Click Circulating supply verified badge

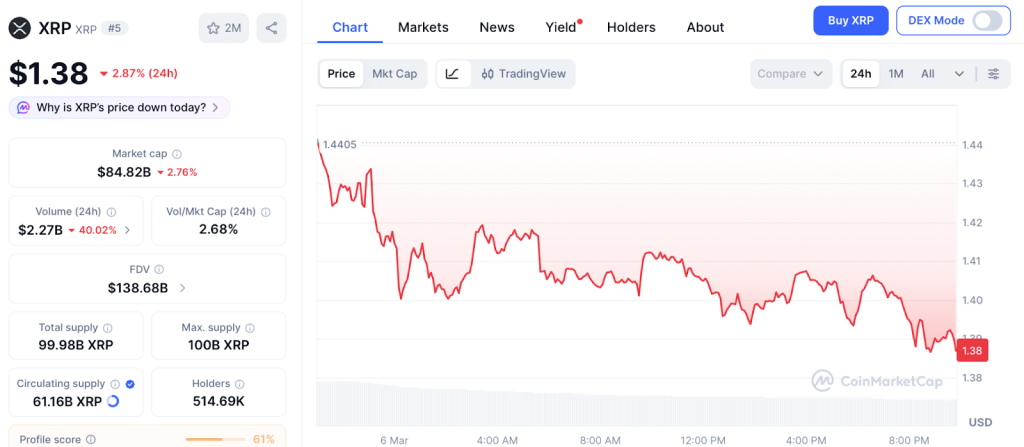[130, 384]
